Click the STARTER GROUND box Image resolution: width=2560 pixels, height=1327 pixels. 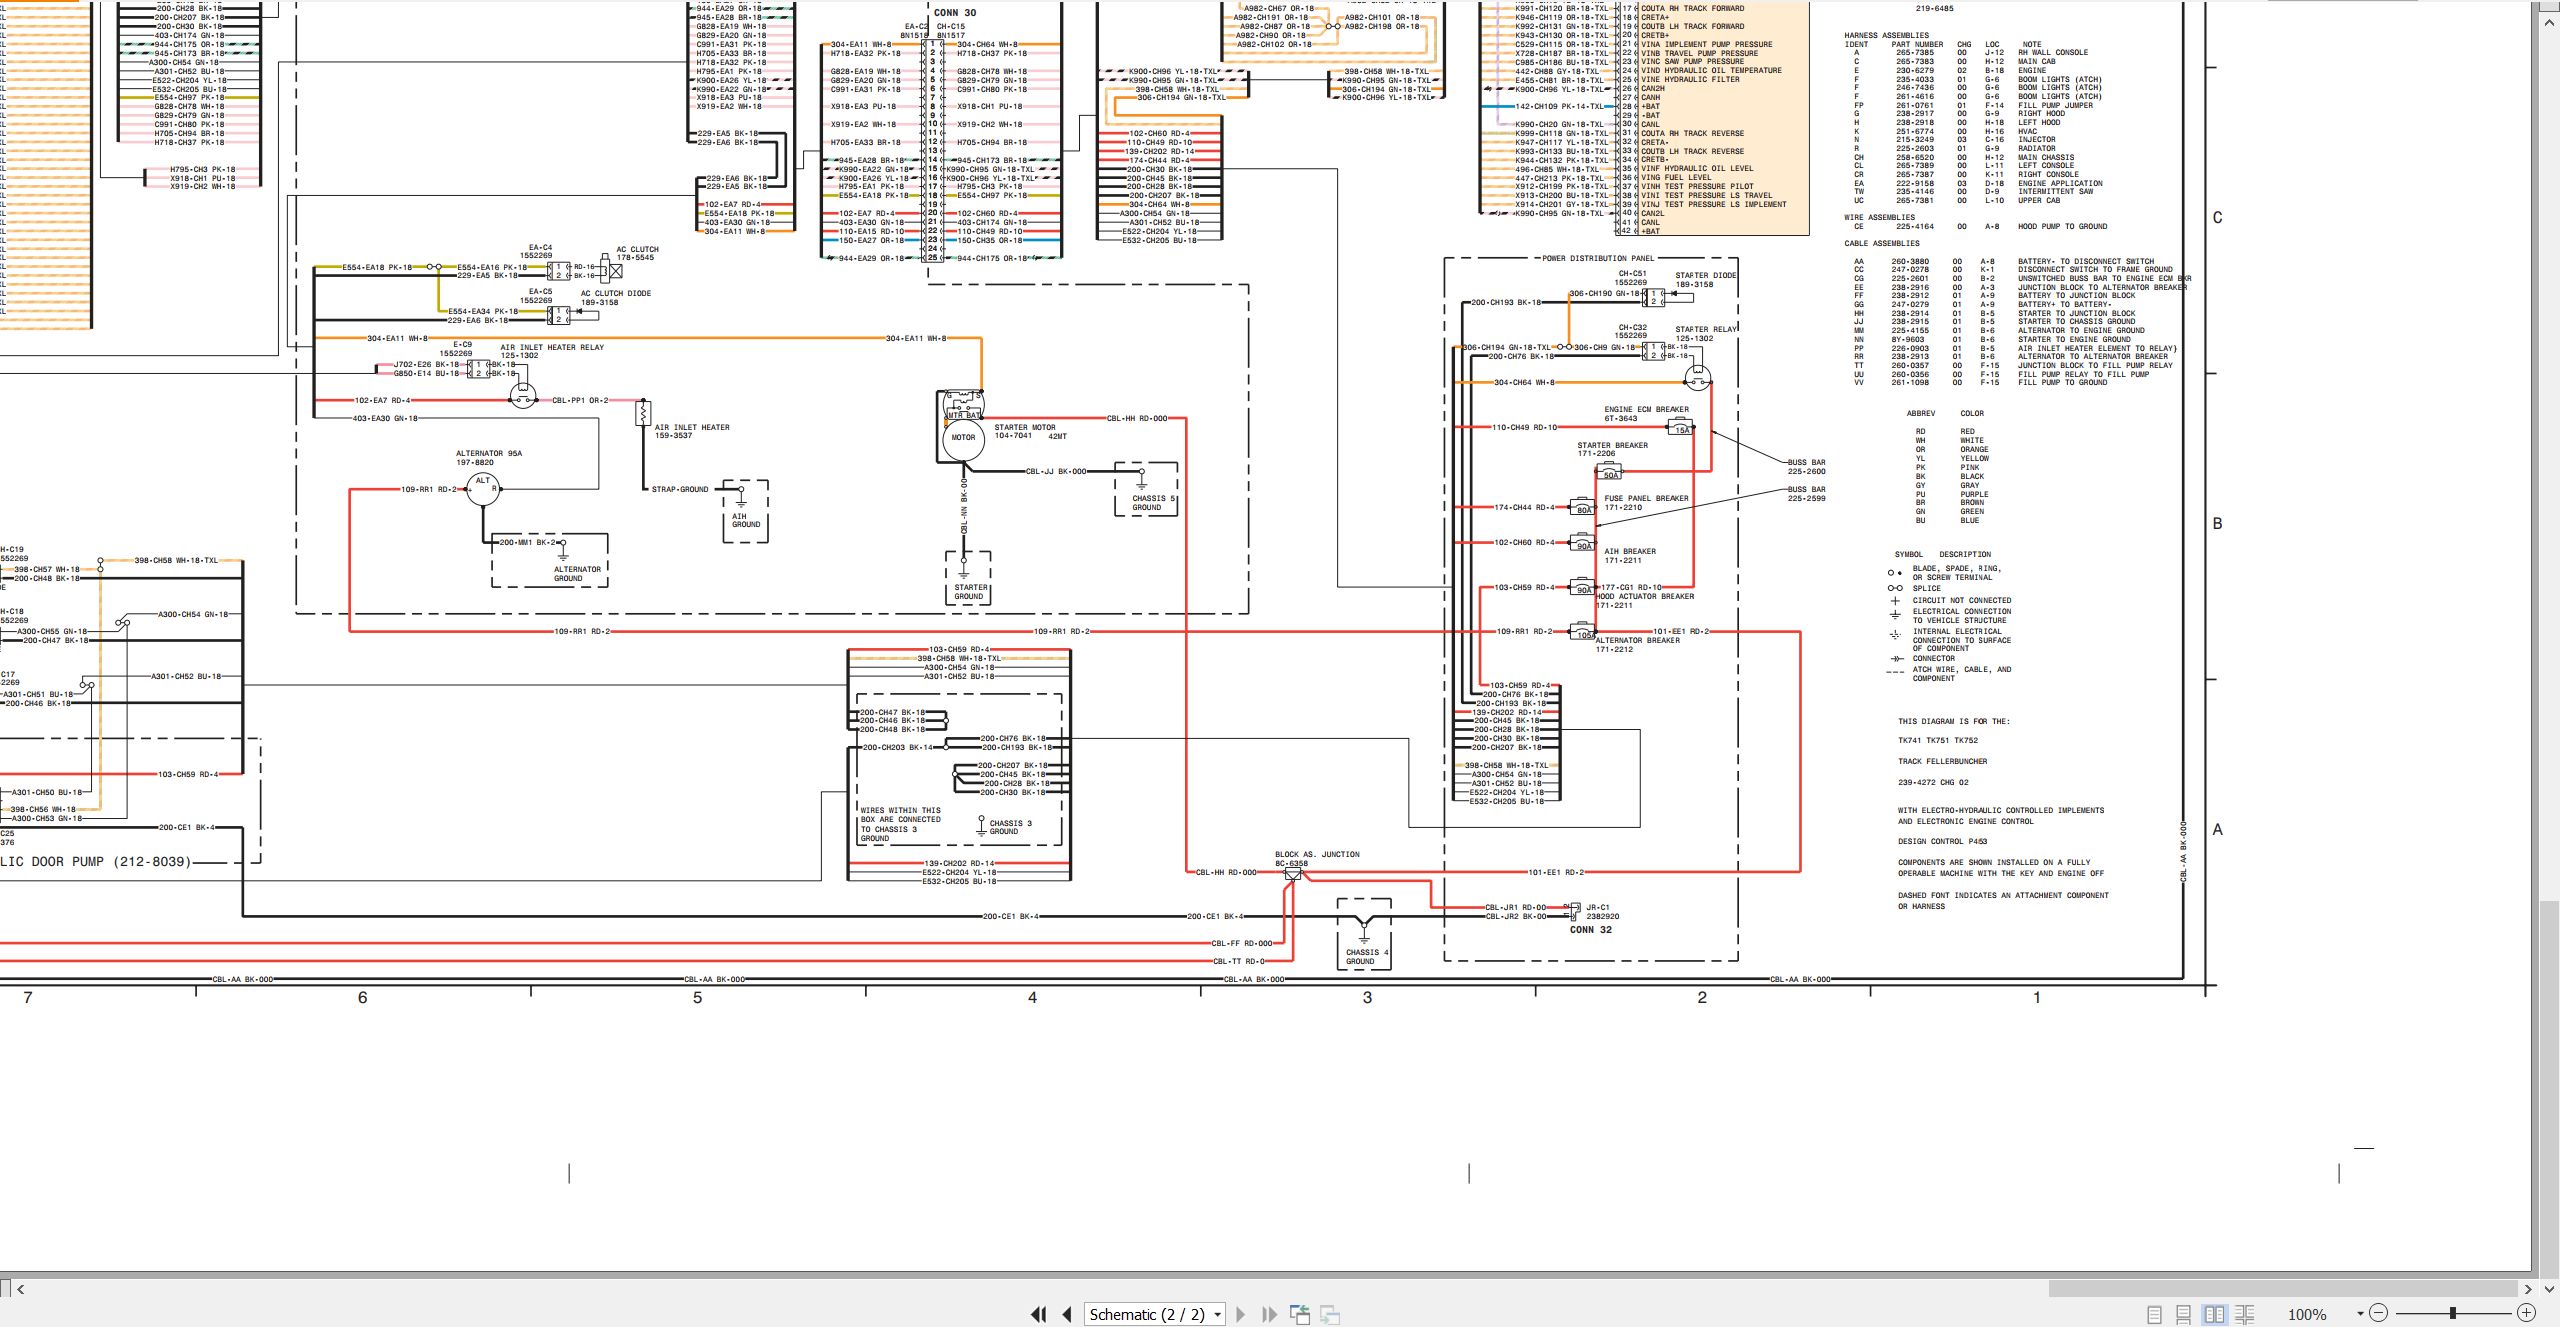click(x=969, y=578)
